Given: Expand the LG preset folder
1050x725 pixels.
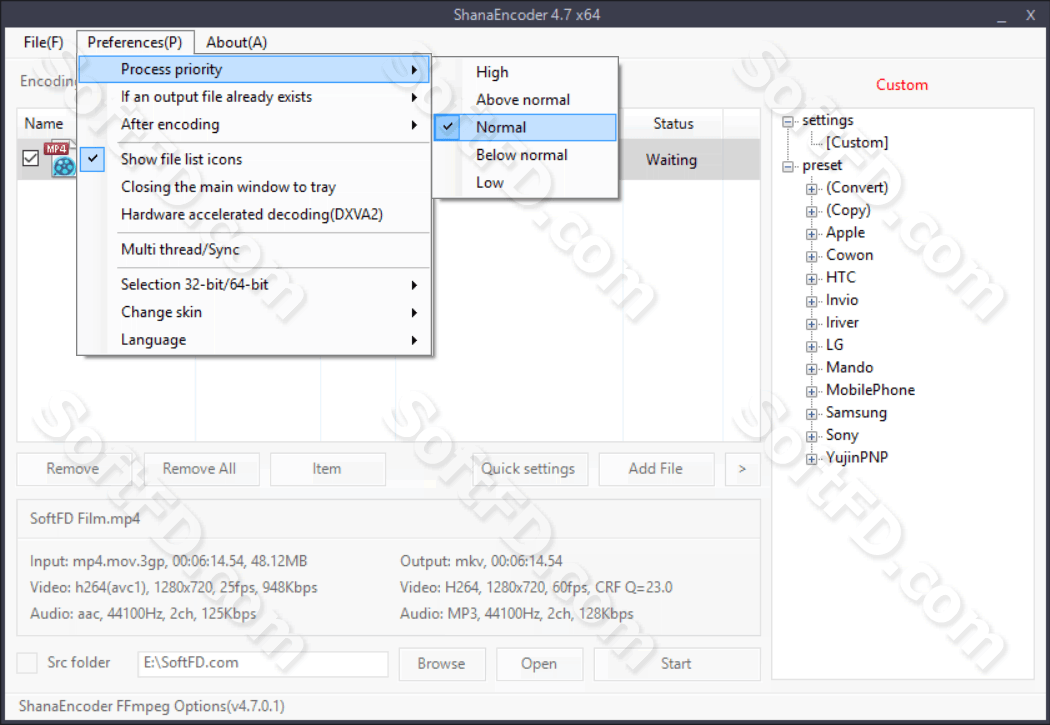Looking at the screenshot, I should [x=812, y=346].
